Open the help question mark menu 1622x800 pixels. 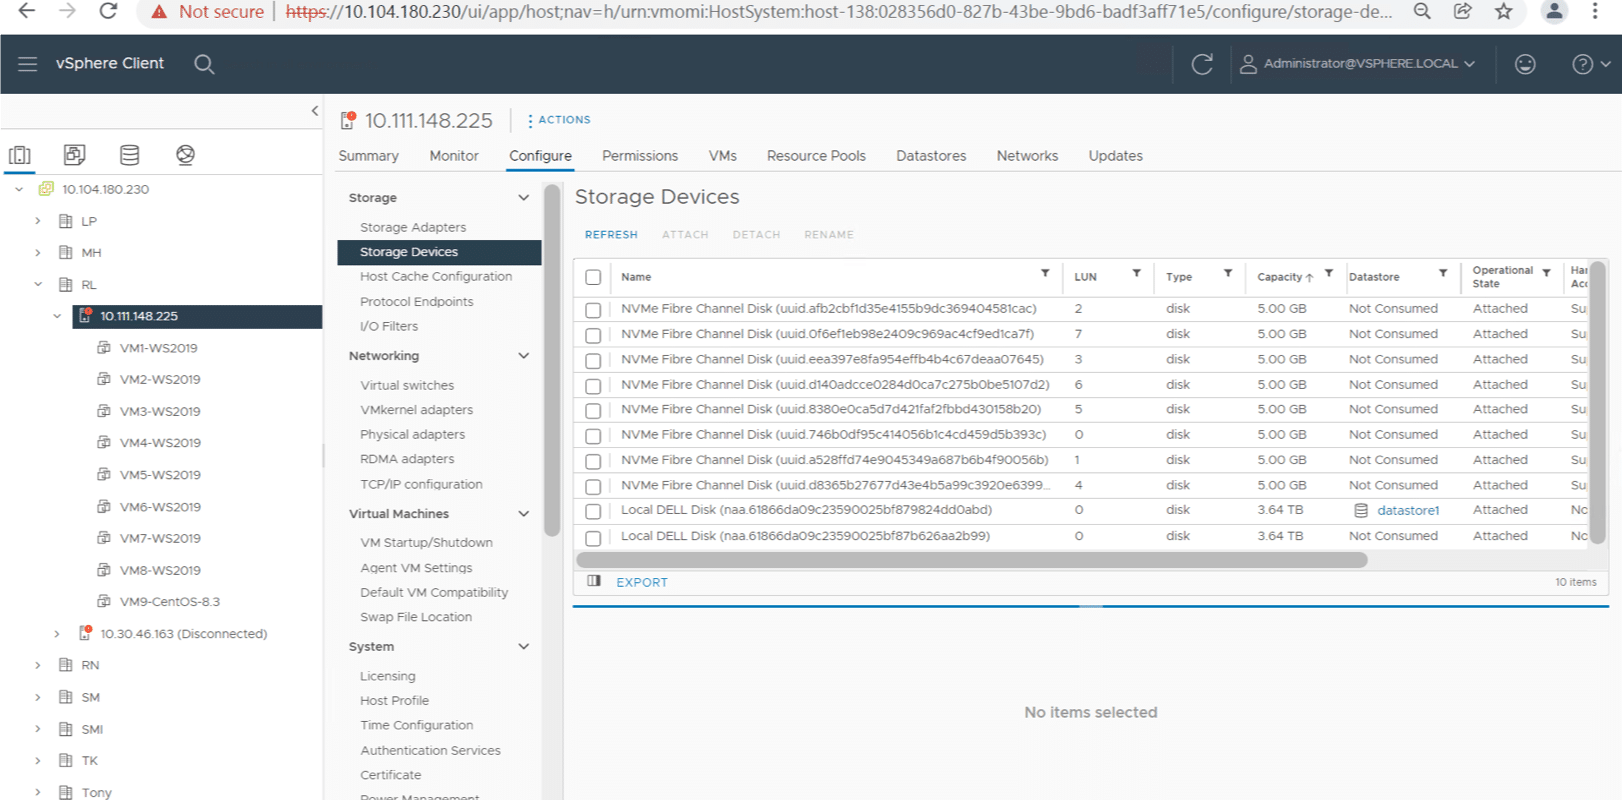(1590, 64)
